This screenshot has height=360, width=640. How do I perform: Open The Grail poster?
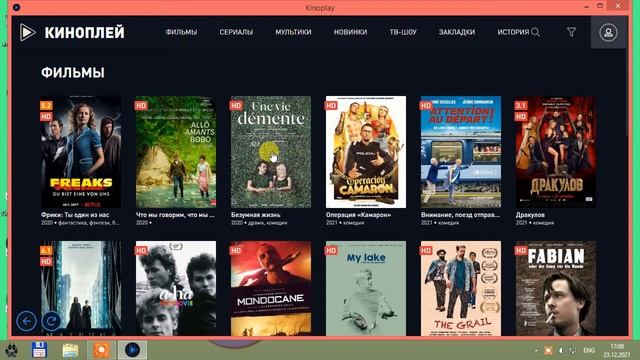tap(461, 288)
